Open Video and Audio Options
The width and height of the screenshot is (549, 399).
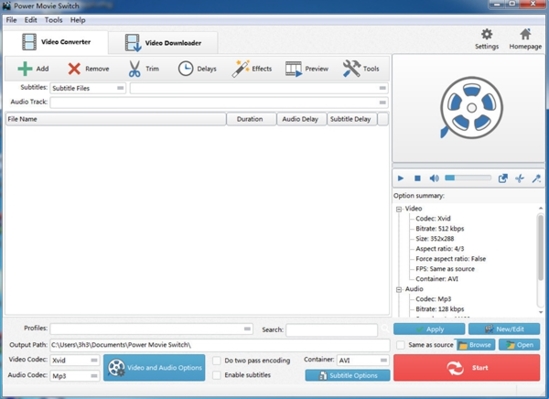tap(154, 368)
